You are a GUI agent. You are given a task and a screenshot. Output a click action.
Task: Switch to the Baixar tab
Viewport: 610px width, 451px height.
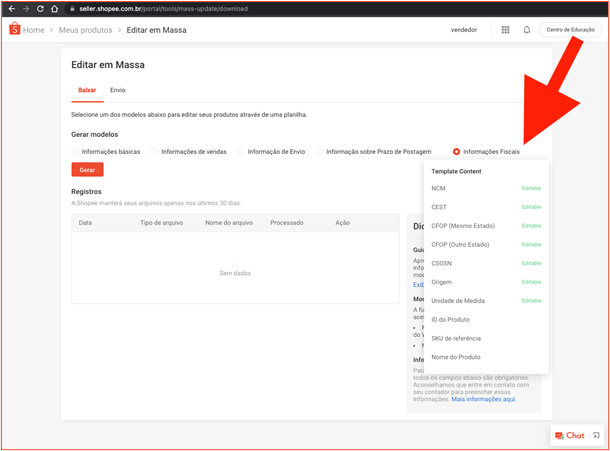pos(87,90)
